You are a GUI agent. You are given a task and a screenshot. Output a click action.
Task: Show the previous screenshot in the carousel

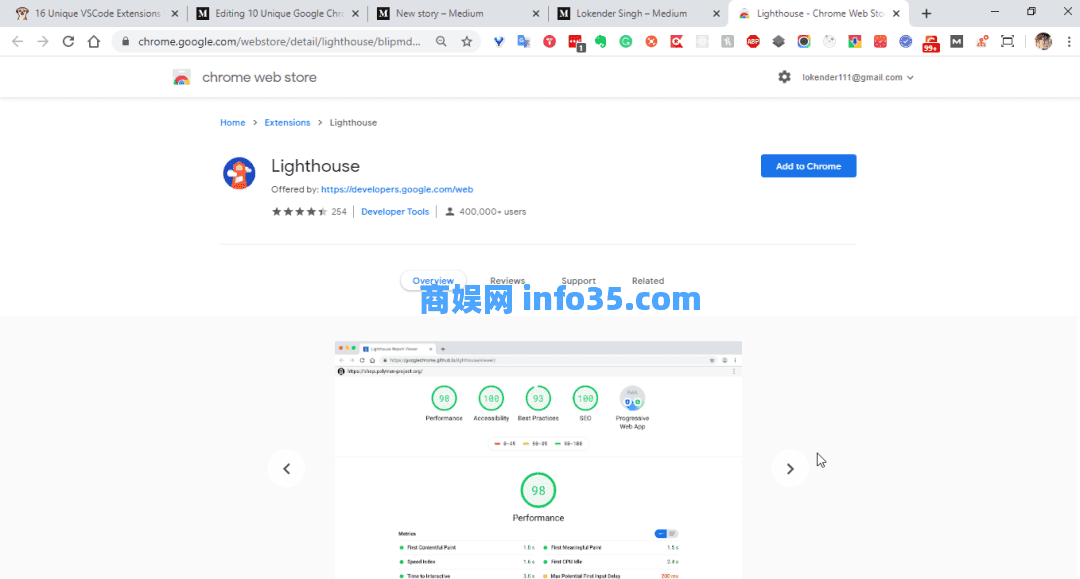[287, 469]
